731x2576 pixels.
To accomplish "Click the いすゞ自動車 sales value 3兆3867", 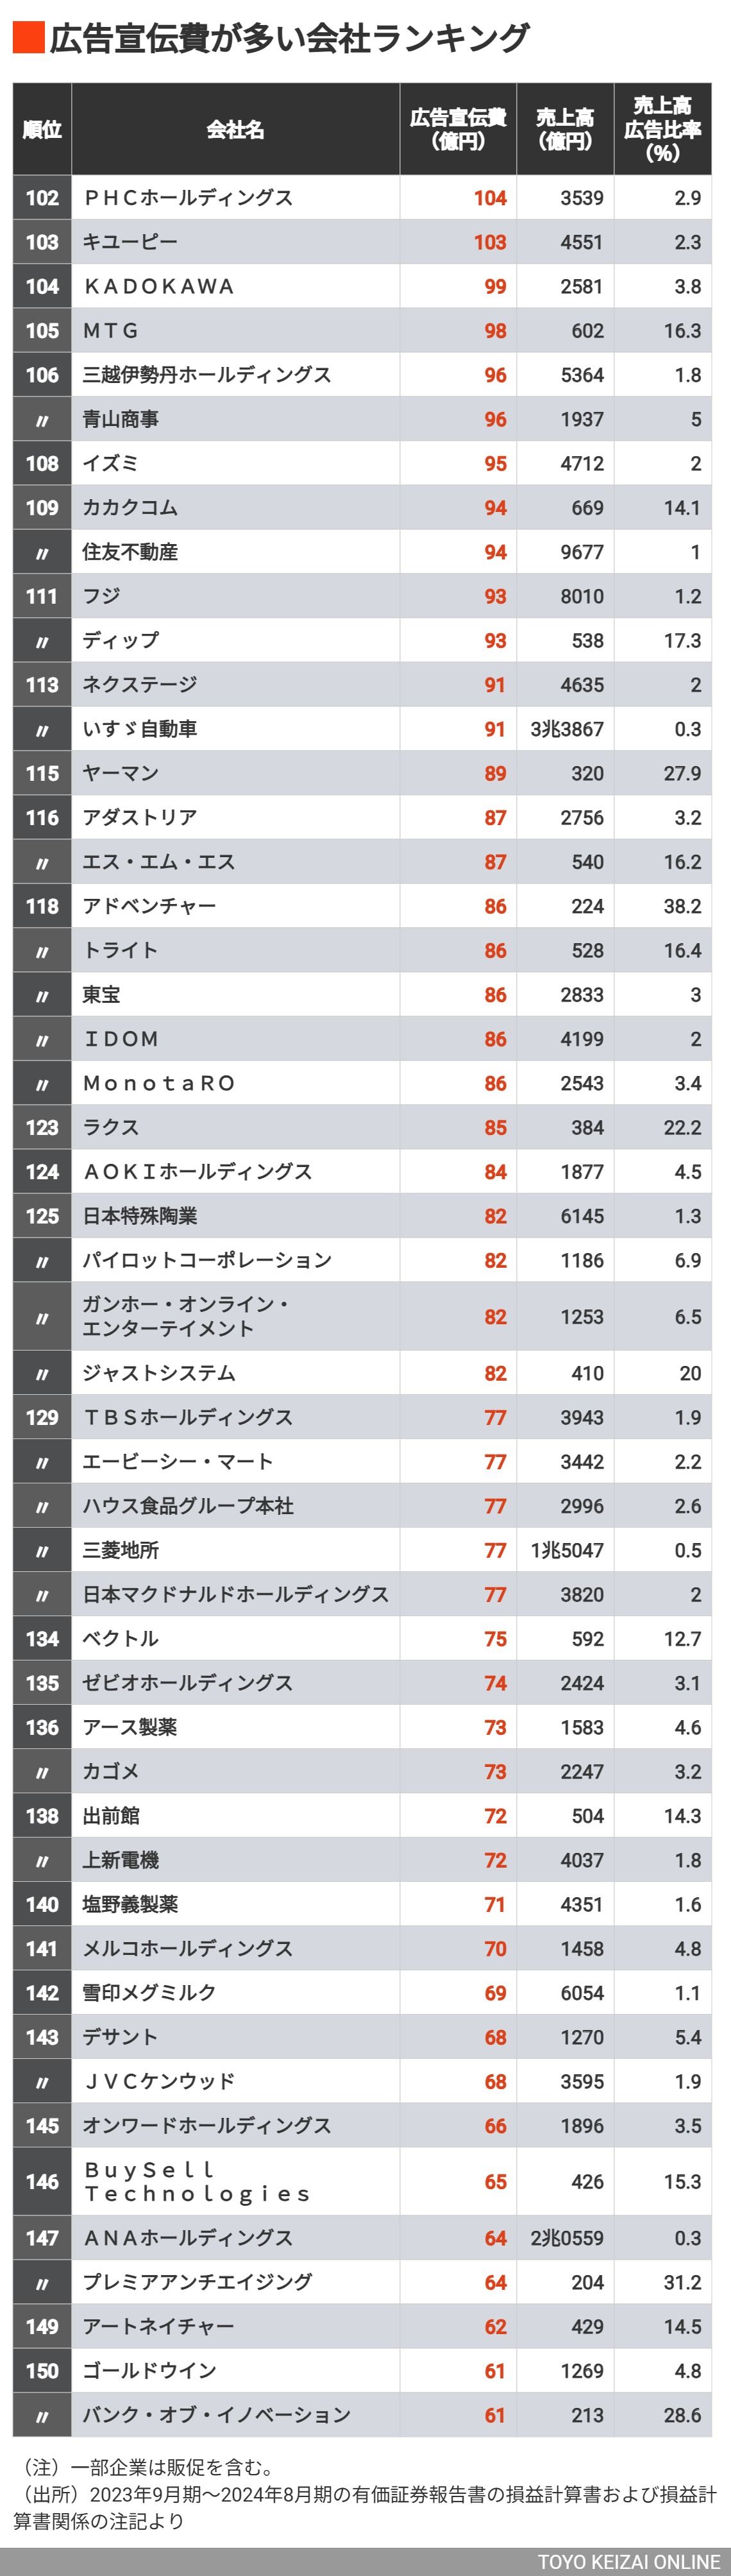I will 567,729.
